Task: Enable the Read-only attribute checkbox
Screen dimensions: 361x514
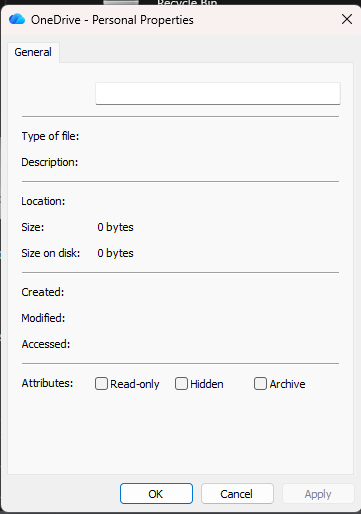Action: pos(101,384)
